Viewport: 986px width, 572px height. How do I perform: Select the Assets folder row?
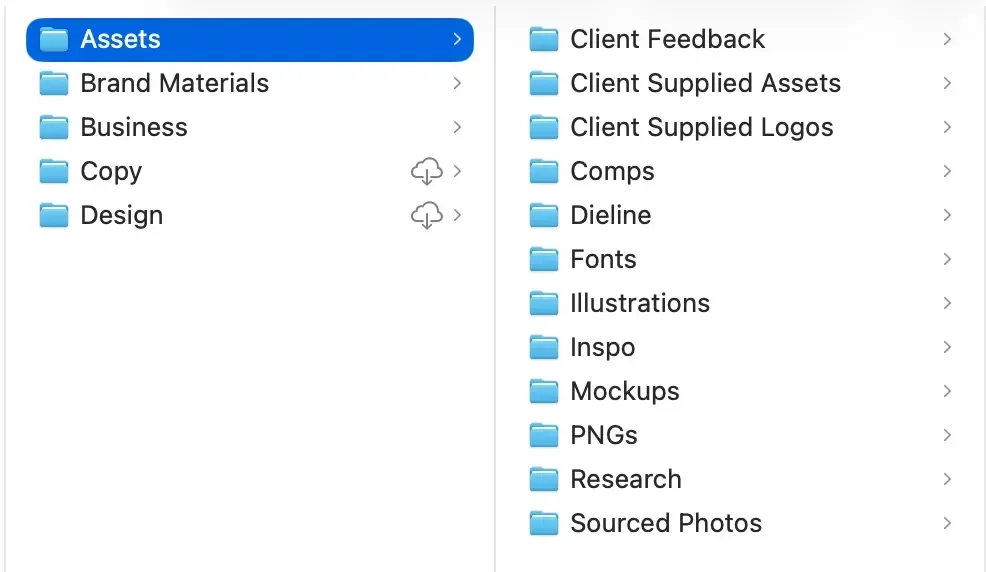coord(250,40)
